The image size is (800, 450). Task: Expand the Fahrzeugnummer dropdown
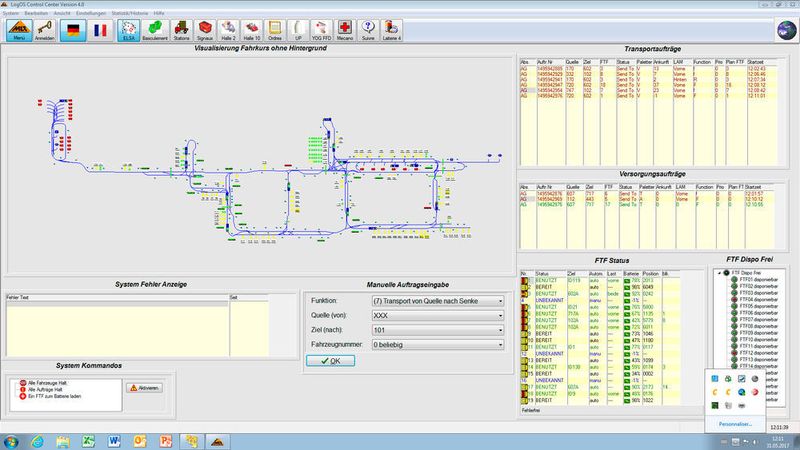pyautogui.click(x=499, y=344)
